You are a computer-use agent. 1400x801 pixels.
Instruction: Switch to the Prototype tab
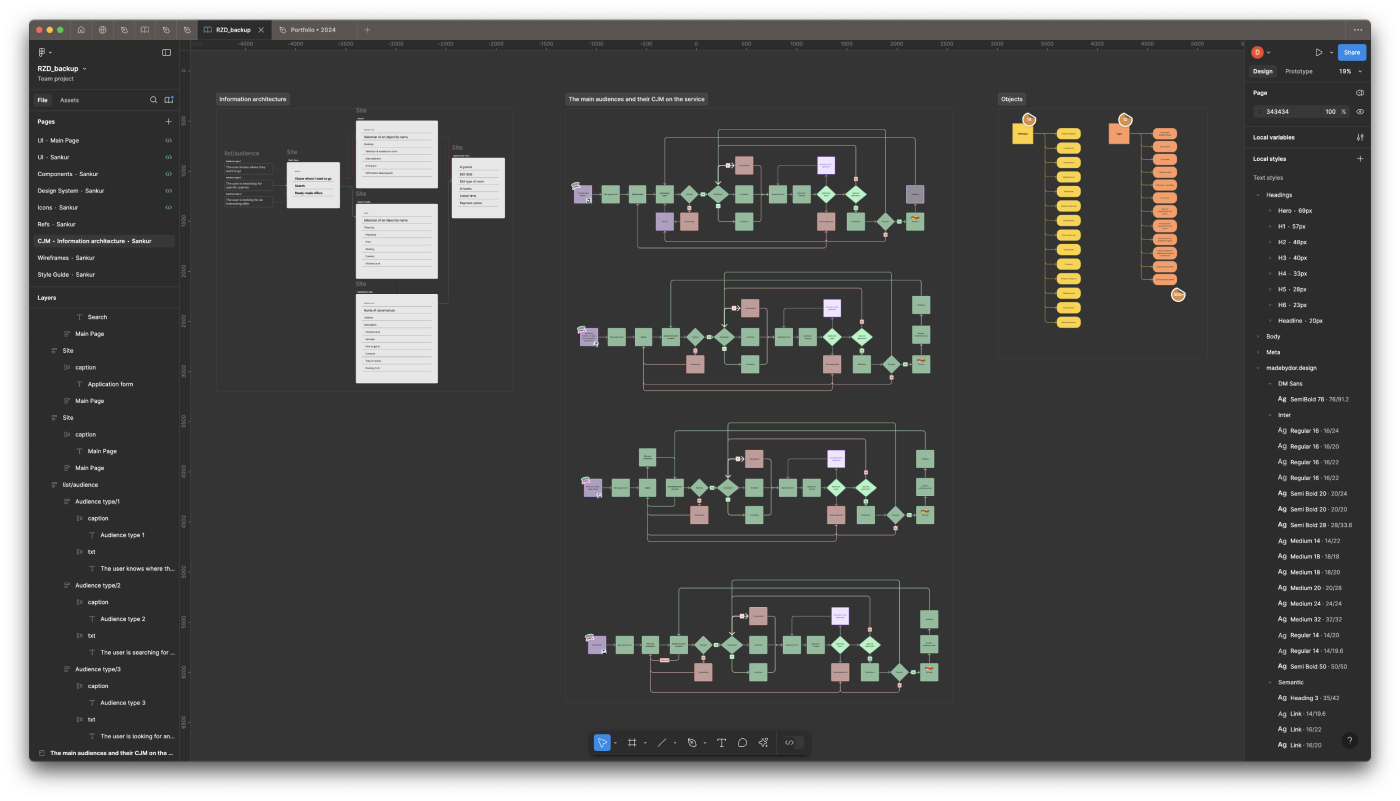pyautogui.click(x=1298, y=71)
